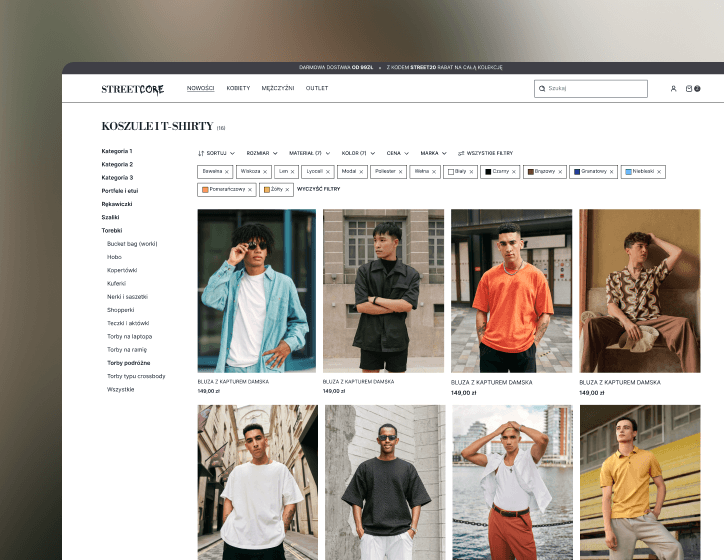Select Shopperki in the sidebar
724x560 pixels.
pos(120,310)
